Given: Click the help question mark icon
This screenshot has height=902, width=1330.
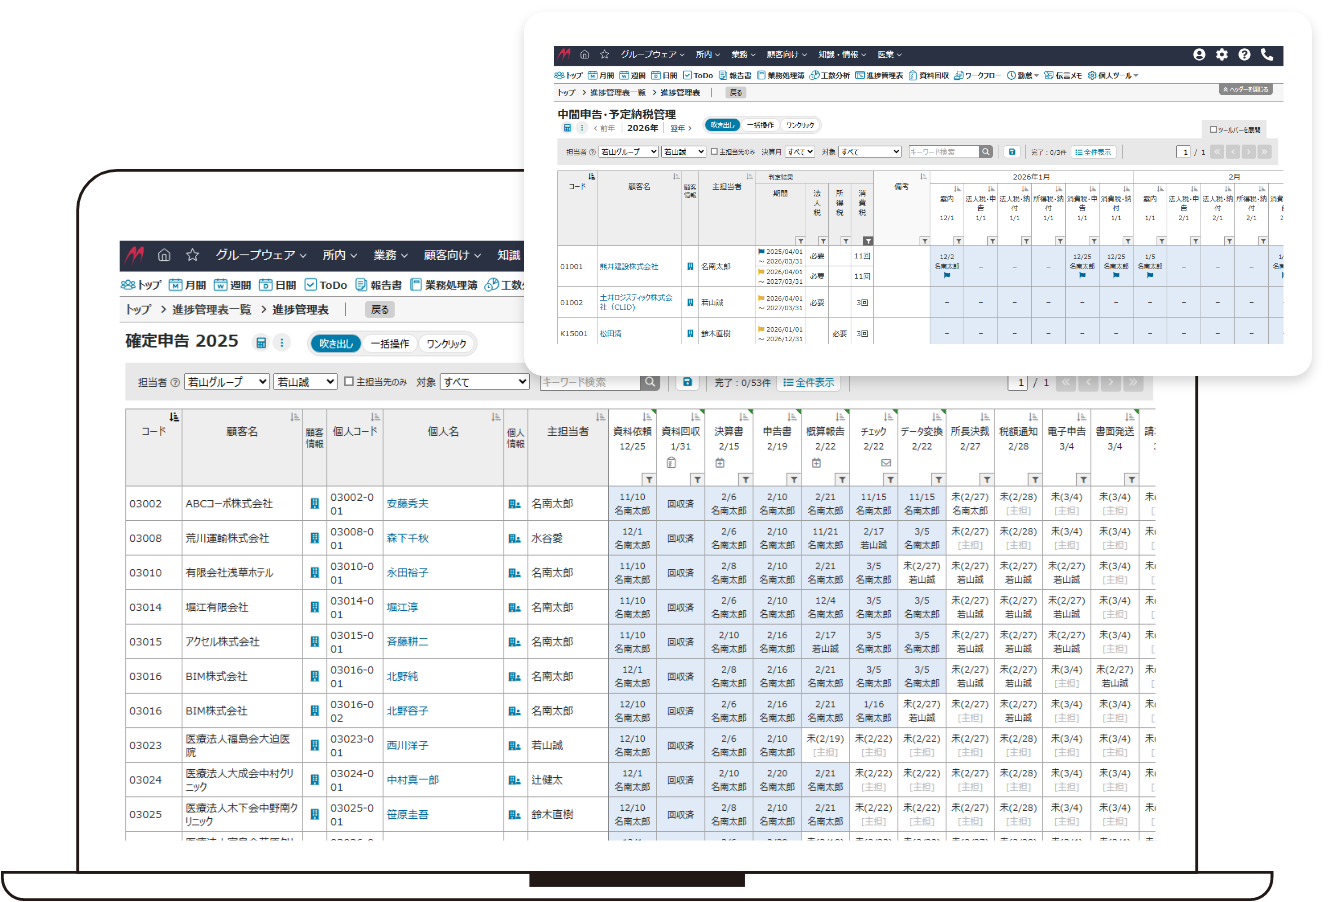Looking at the screenshot, I should (1244, 55).
